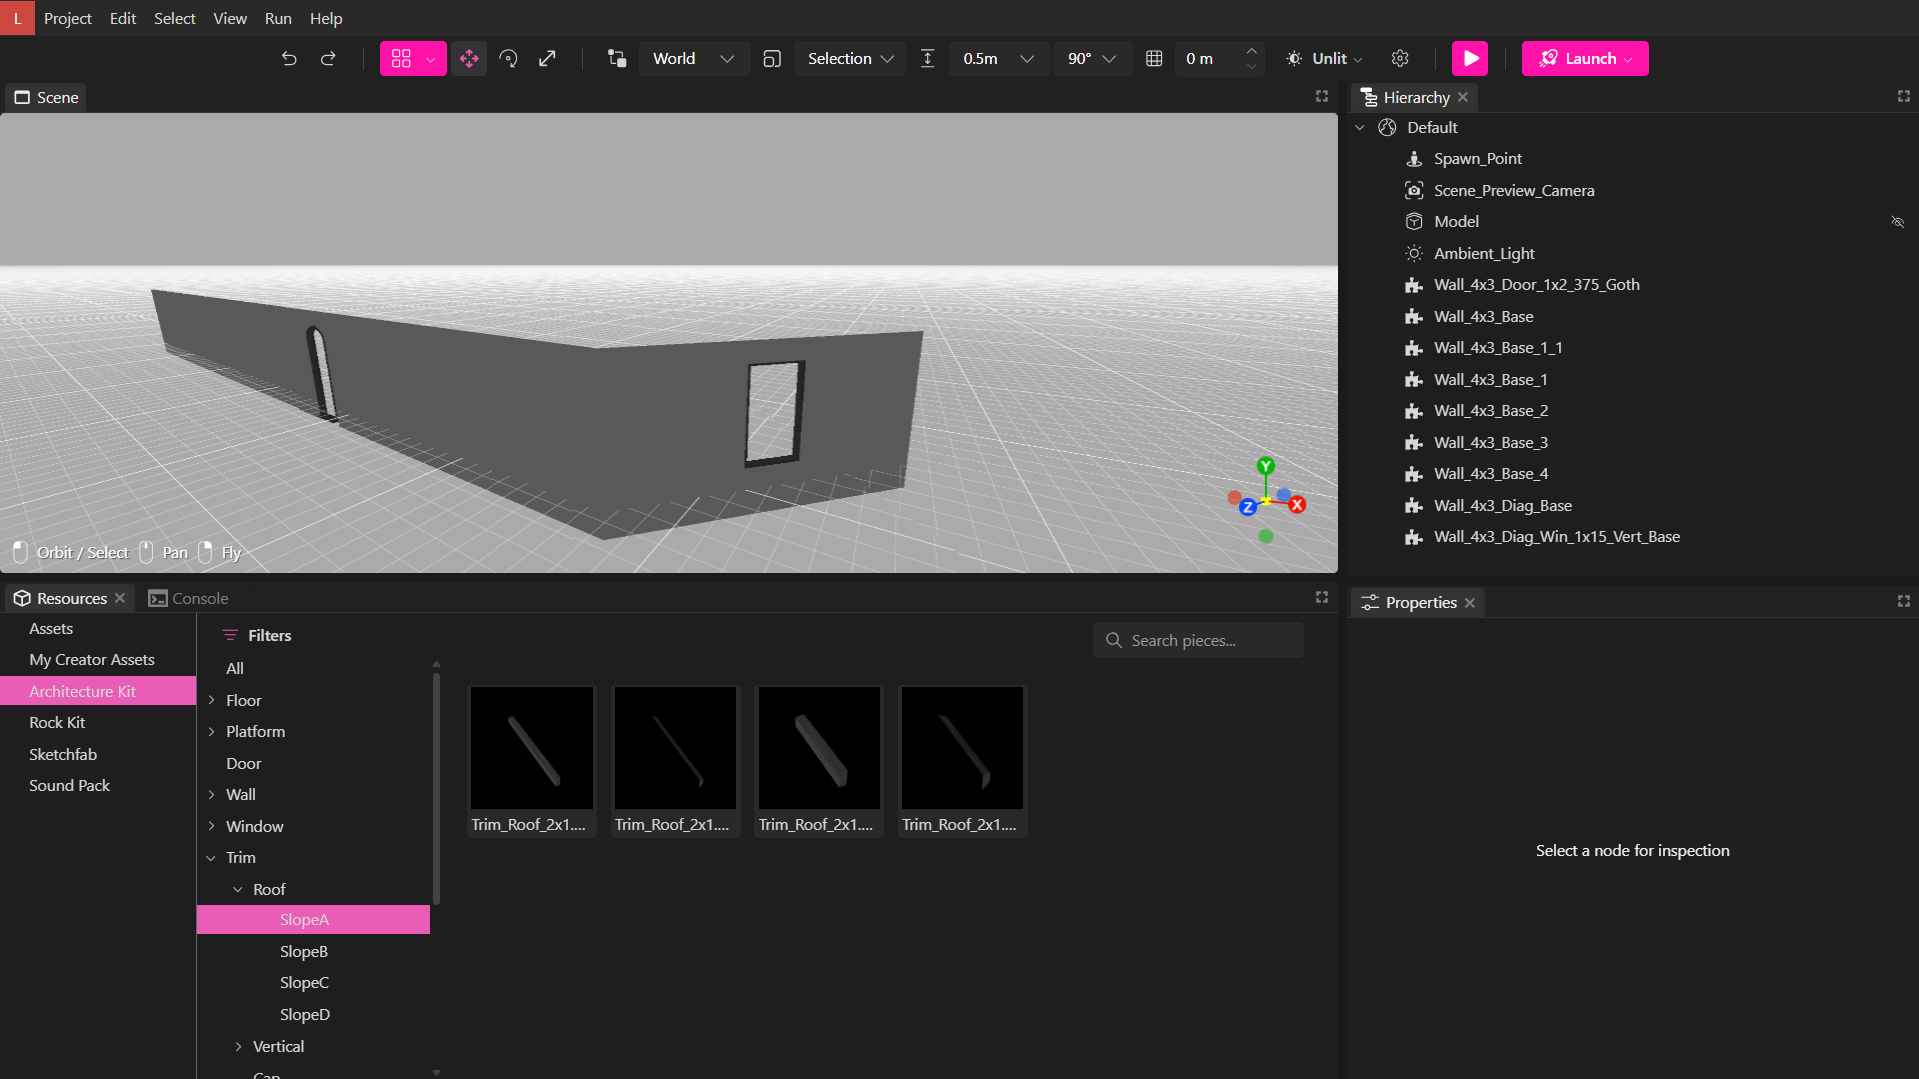Open the 0.5m move snap dropdown
This screenshot has height=1079, width=1919.
998,59
